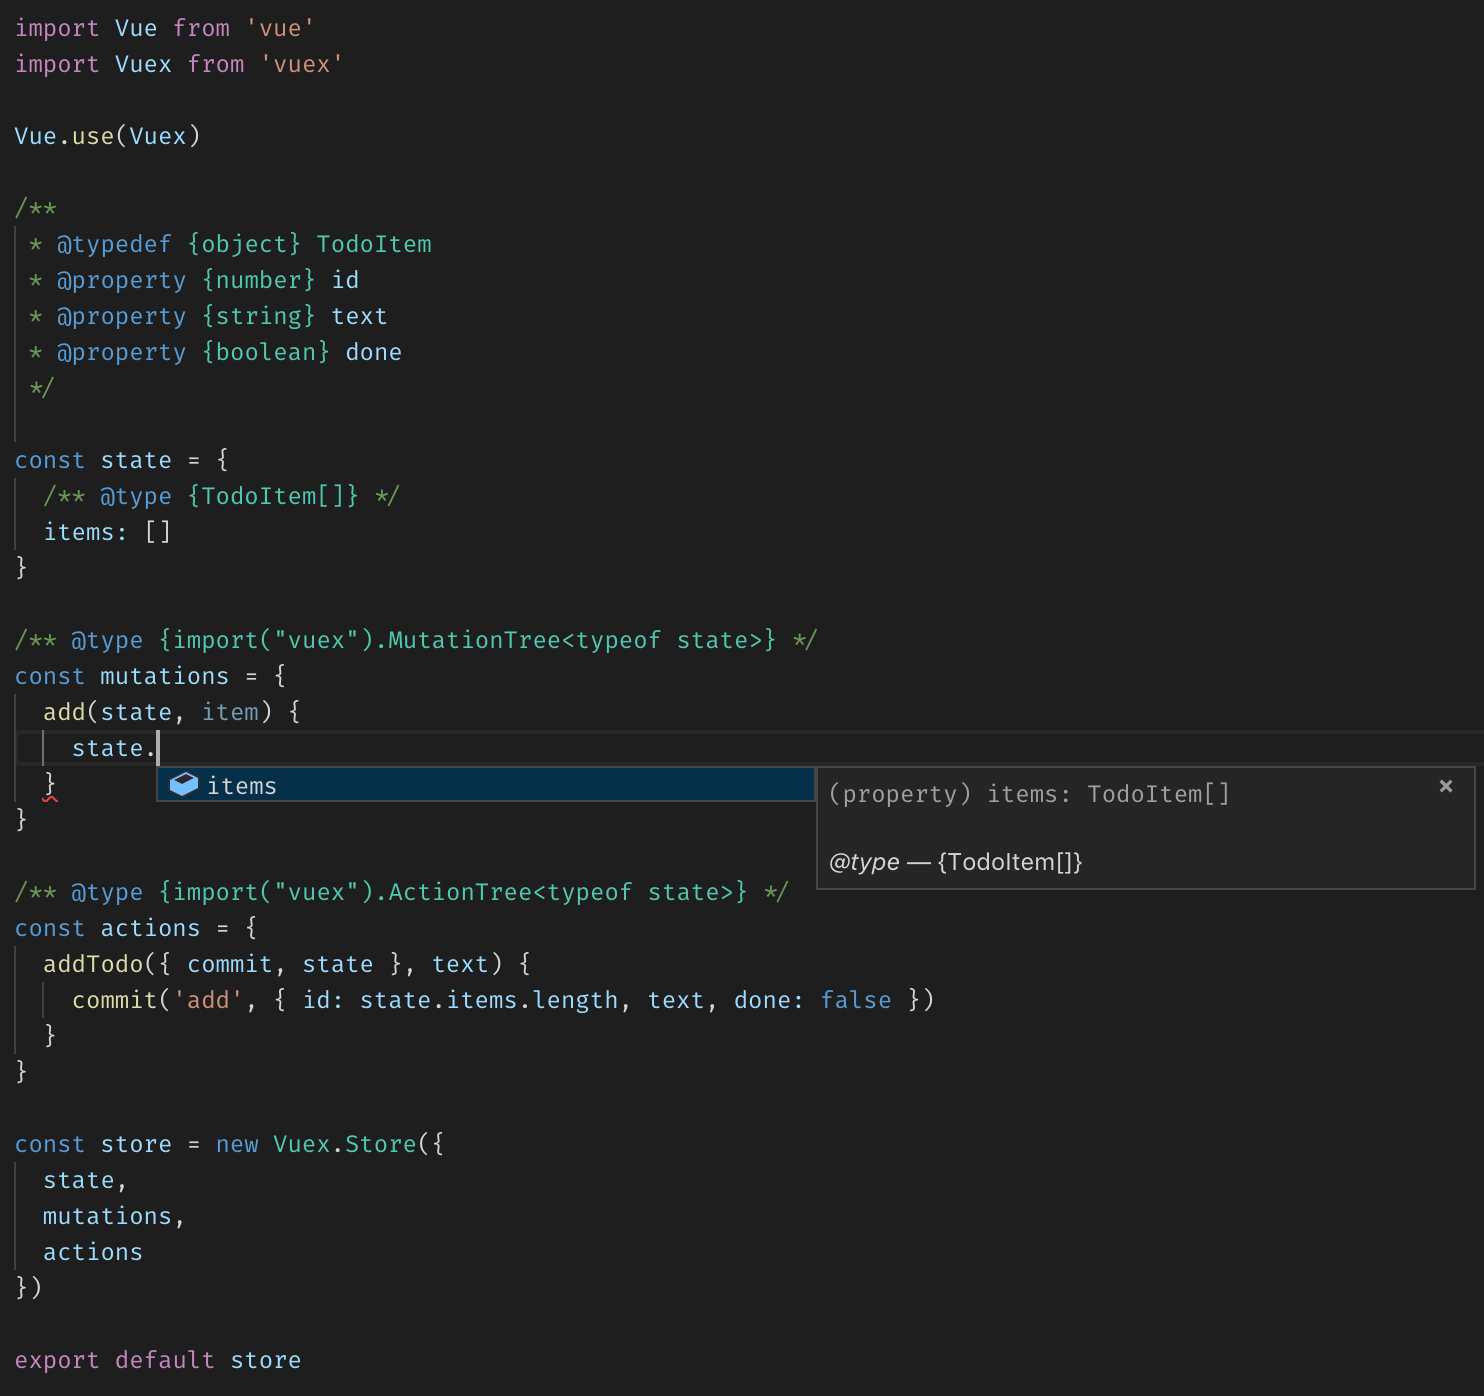Click the item parameter of the add mutation

pos(230,712)
